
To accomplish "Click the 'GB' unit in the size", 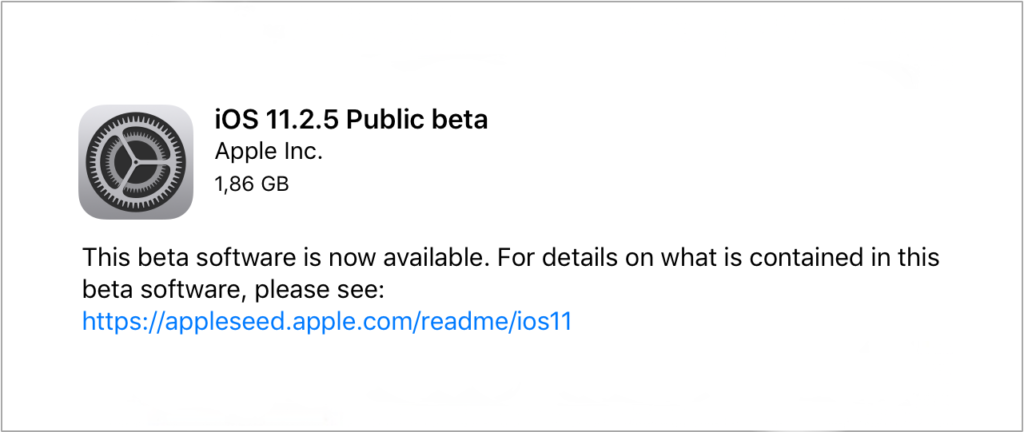I will (x=276, y=184).
